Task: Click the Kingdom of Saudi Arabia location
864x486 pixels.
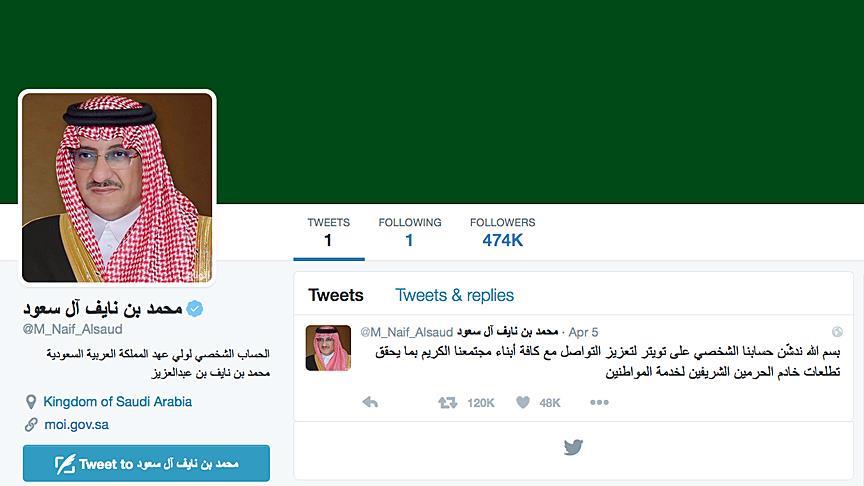Action: [x=117, y=402]
